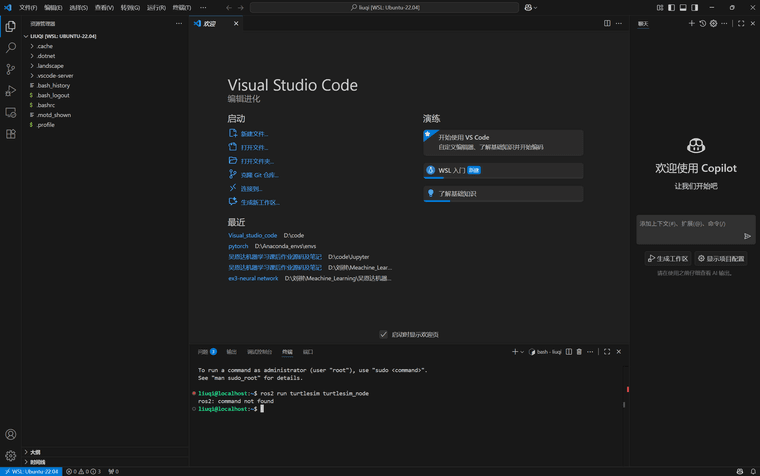Kill terminal with trash icon
The image size is (760, 476).
579,352
